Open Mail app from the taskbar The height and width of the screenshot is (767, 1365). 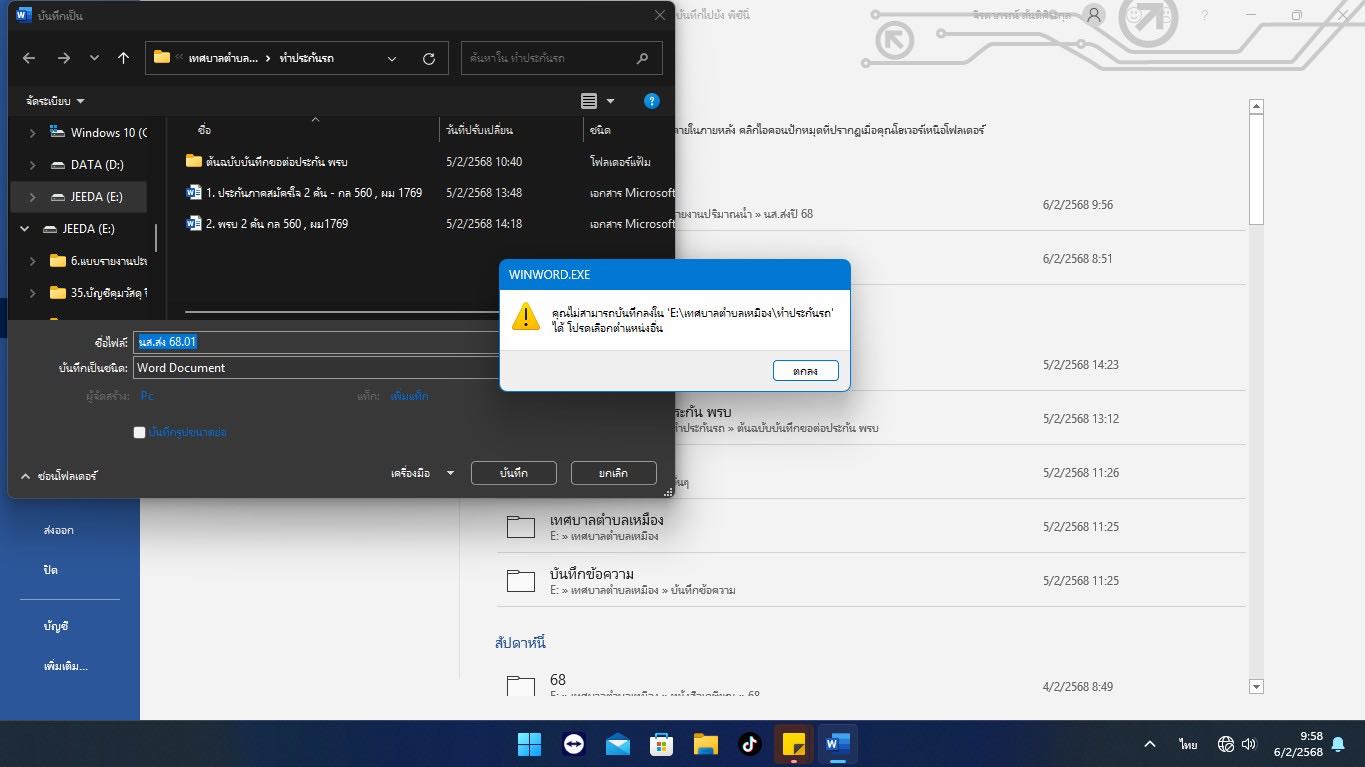click(618, 744)
